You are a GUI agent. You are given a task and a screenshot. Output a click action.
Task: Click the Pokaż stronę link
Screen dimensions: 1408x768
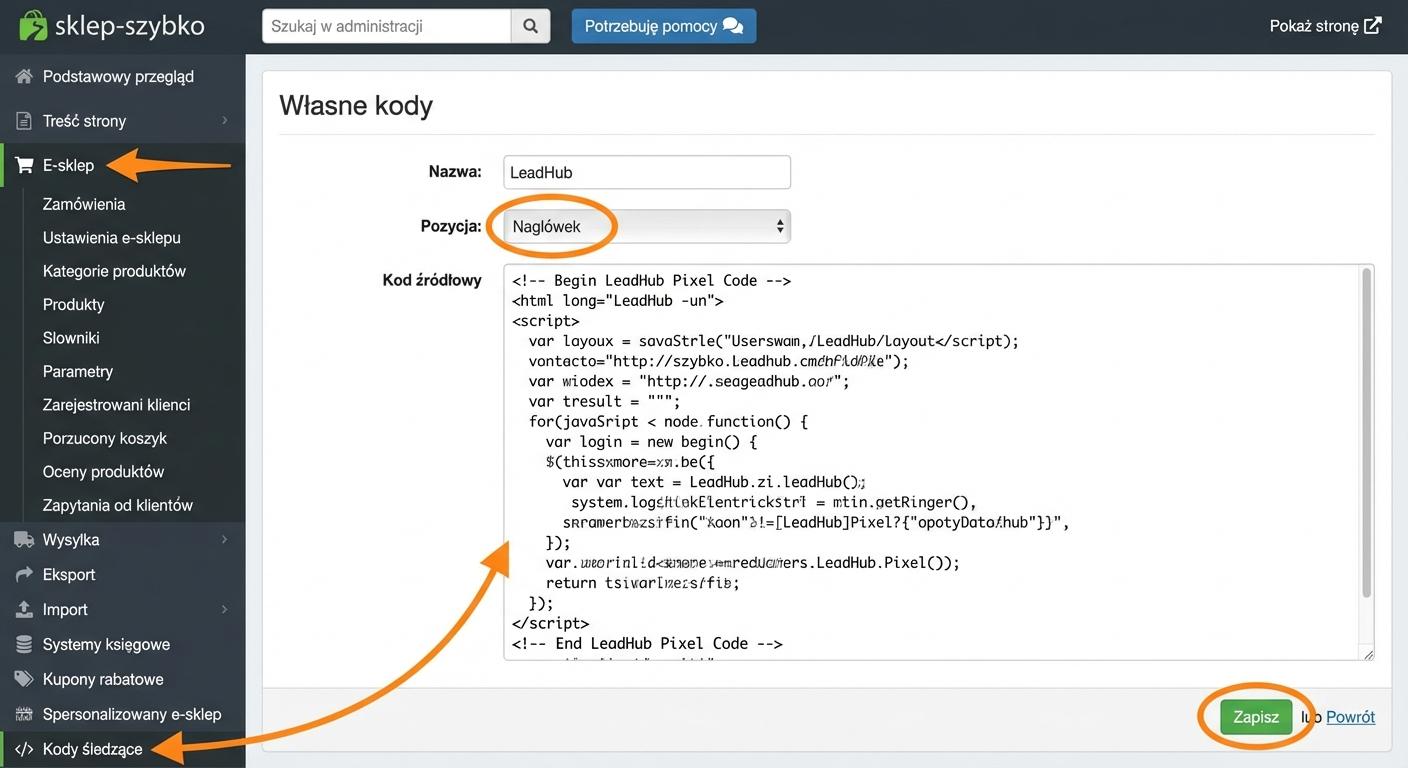1325,26
